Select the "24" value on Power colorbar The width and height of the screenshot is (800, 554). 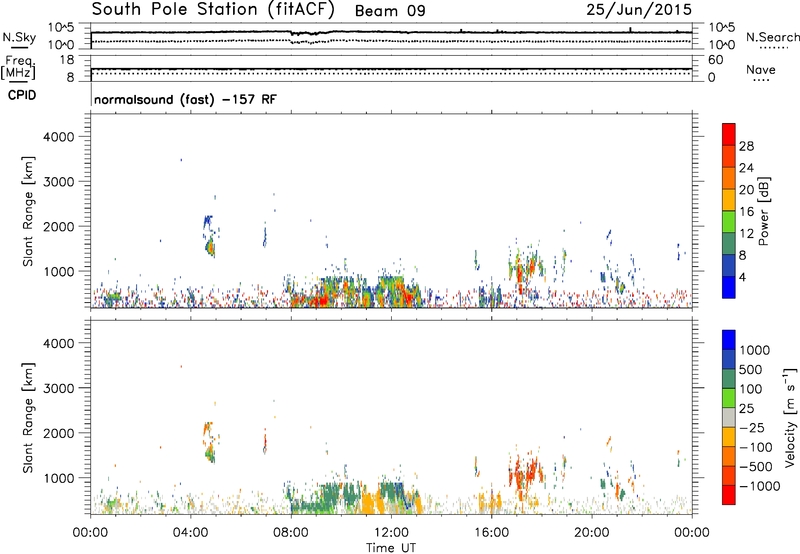tap(746, 168)
